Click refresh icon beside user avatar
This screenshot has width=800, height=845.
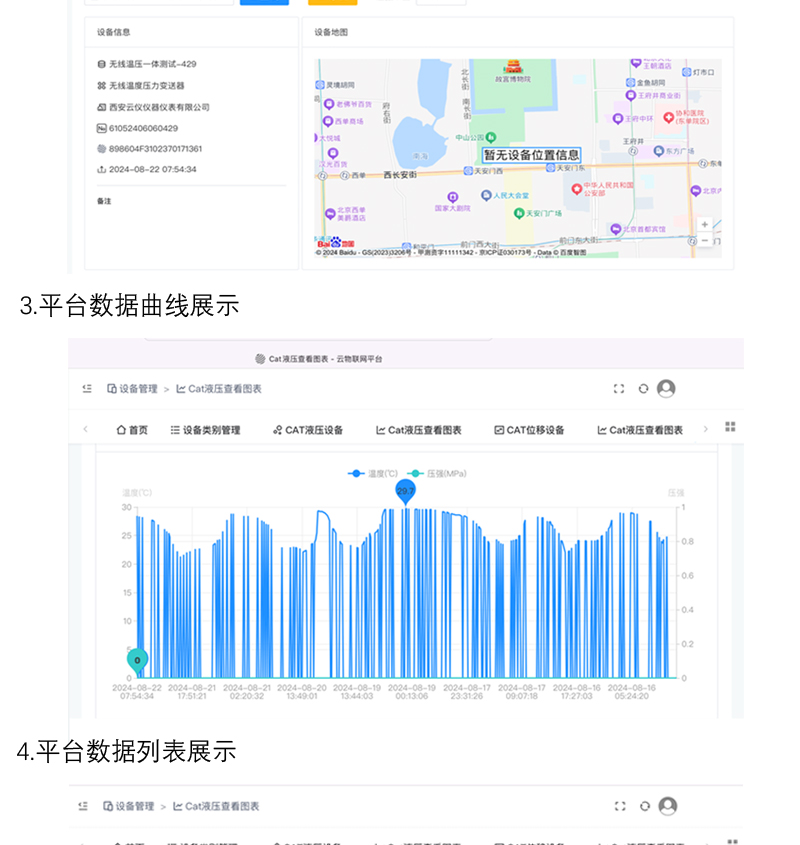coord(643,389)
